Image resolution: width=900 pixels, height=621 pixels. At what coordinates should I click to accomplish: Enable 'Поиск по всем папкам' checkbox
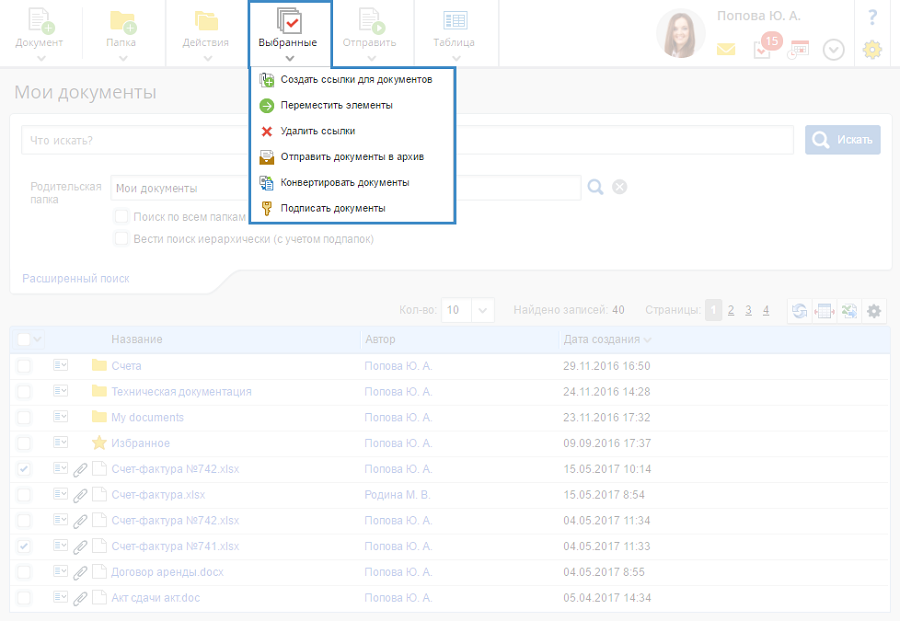121,216
